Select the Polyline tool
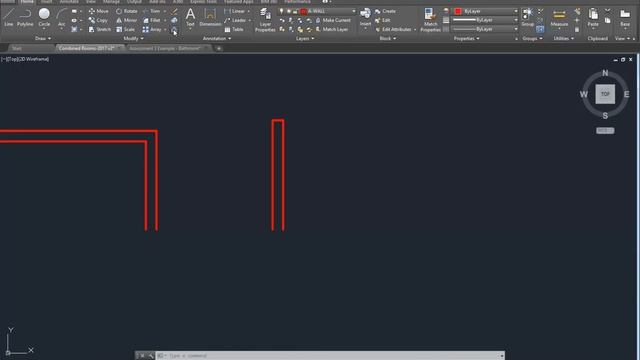Image resolution: width=640 pixels, height=360 pixels. tap(25, 17)
